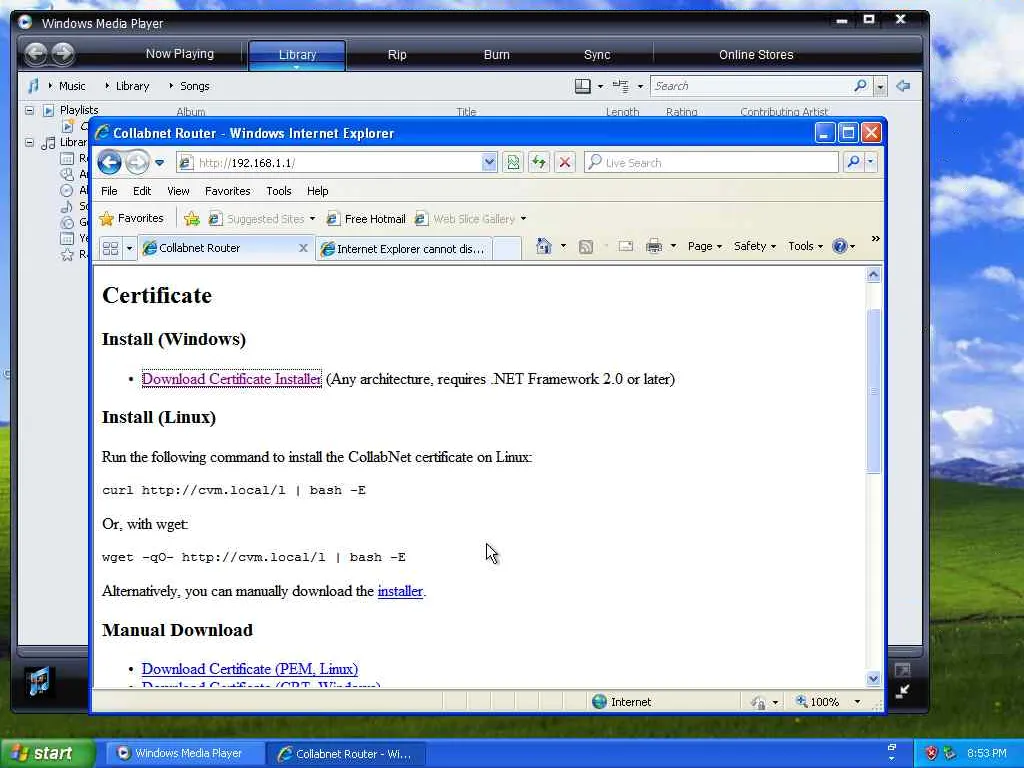
Task: Open the File menu
Action: click(109, 191)
